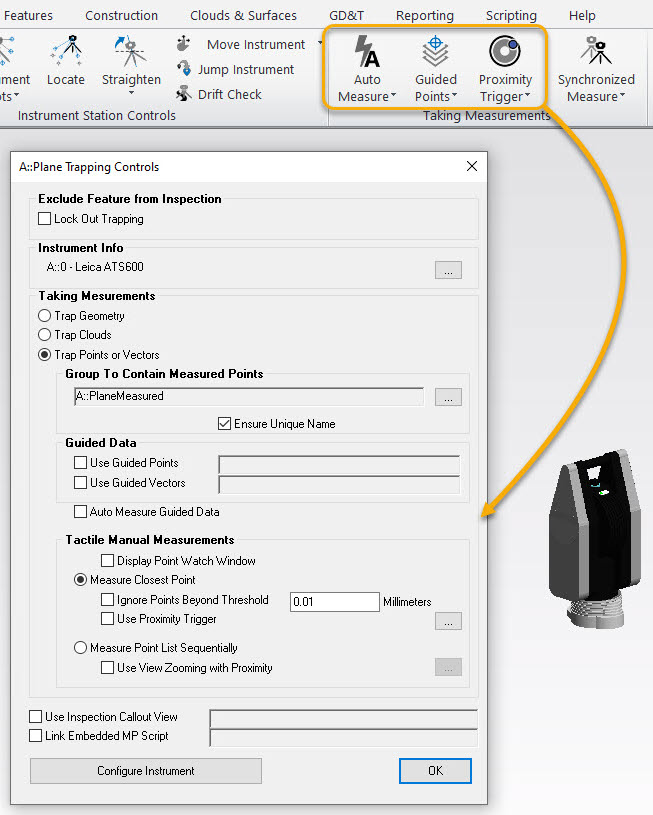This screenshot has height=815, width=653.
Task: Open the Auto Measure dropdown arrow
Action: click(x=394, y=96)
